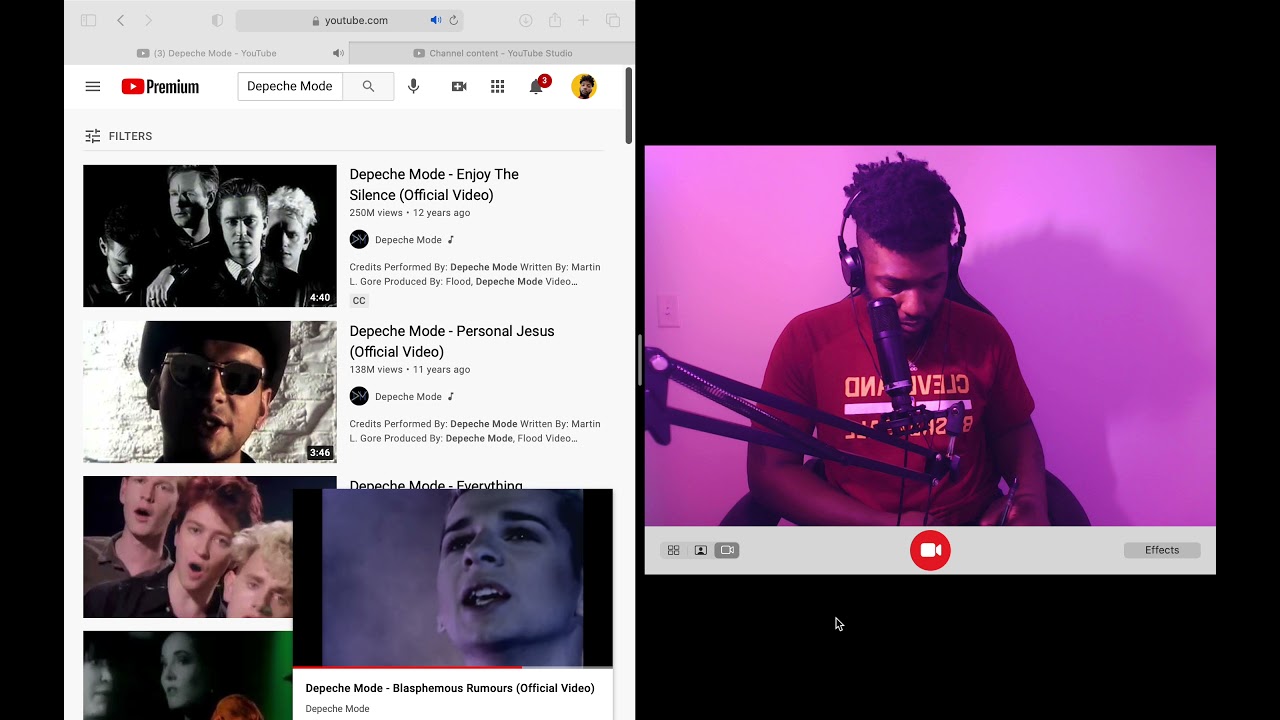Start voice search with the microphone
The image size is (1280, 720).
[414, 87]
